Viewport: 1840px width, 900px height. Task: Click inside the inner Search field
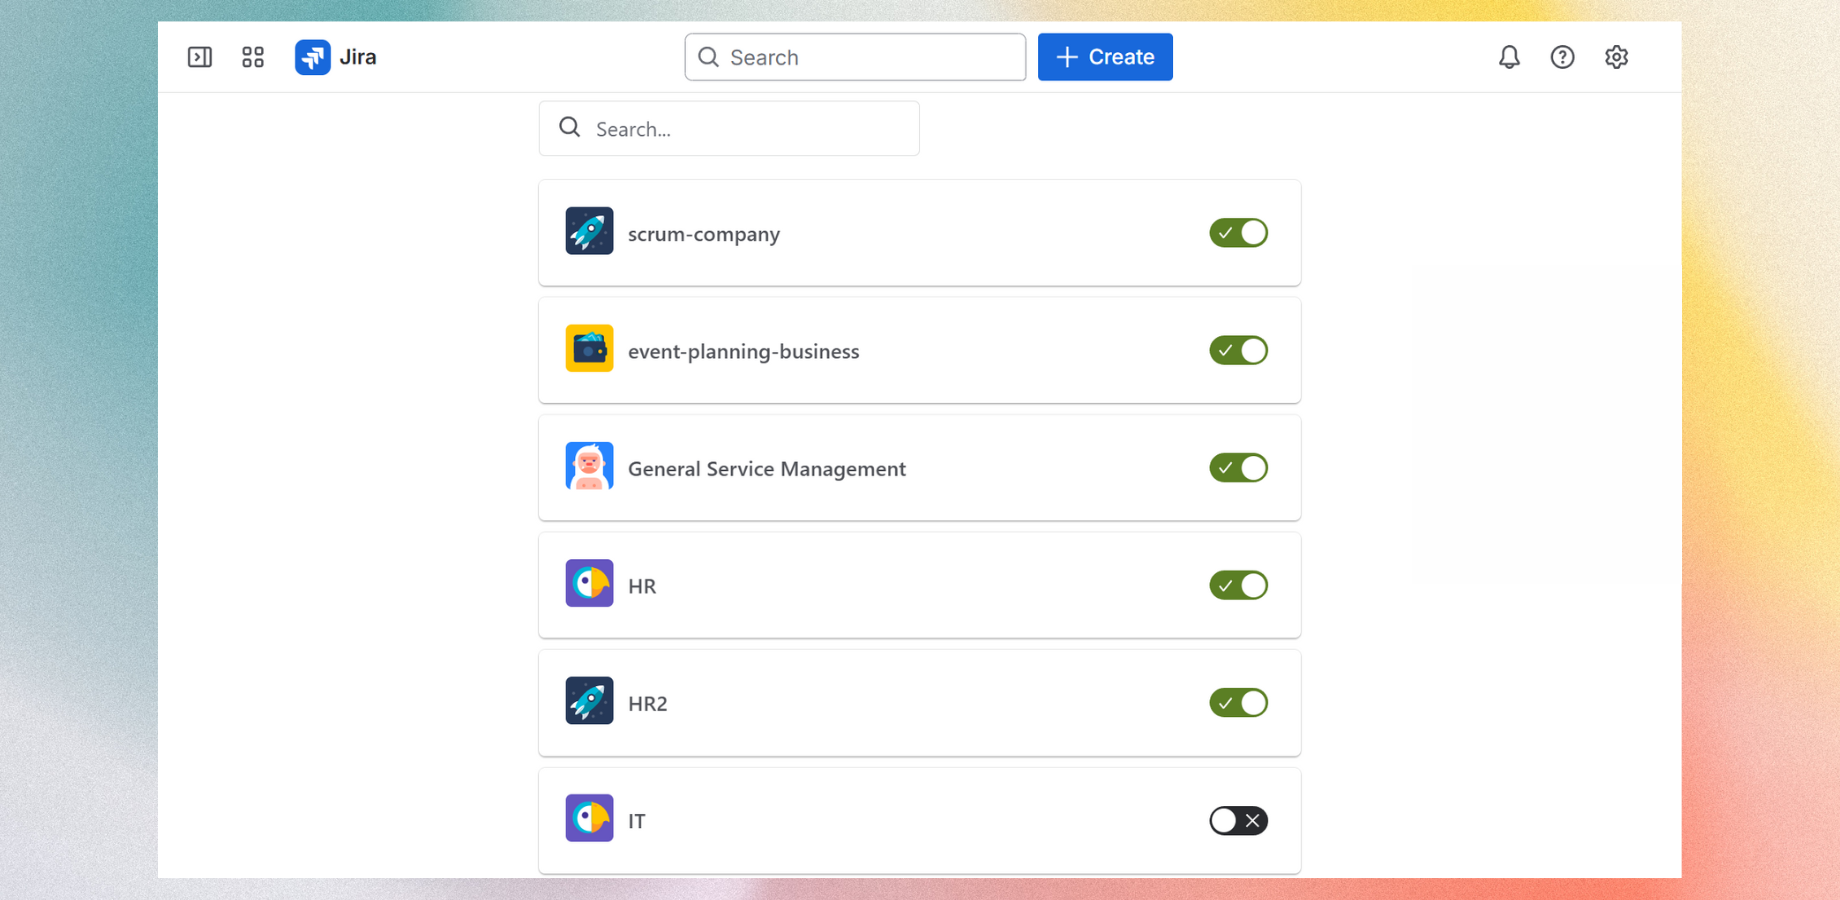pos(729,128)
